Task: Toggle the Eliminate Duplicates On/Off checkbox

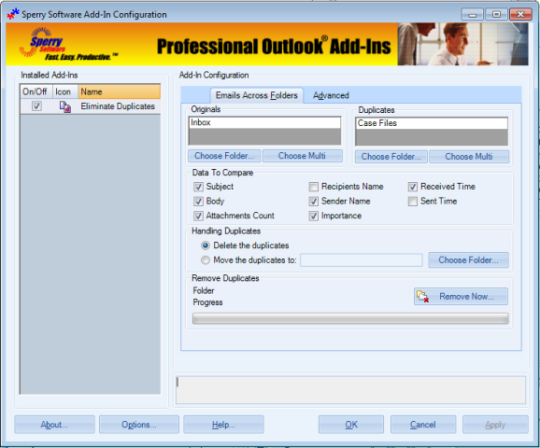Action: click(37, 106)
